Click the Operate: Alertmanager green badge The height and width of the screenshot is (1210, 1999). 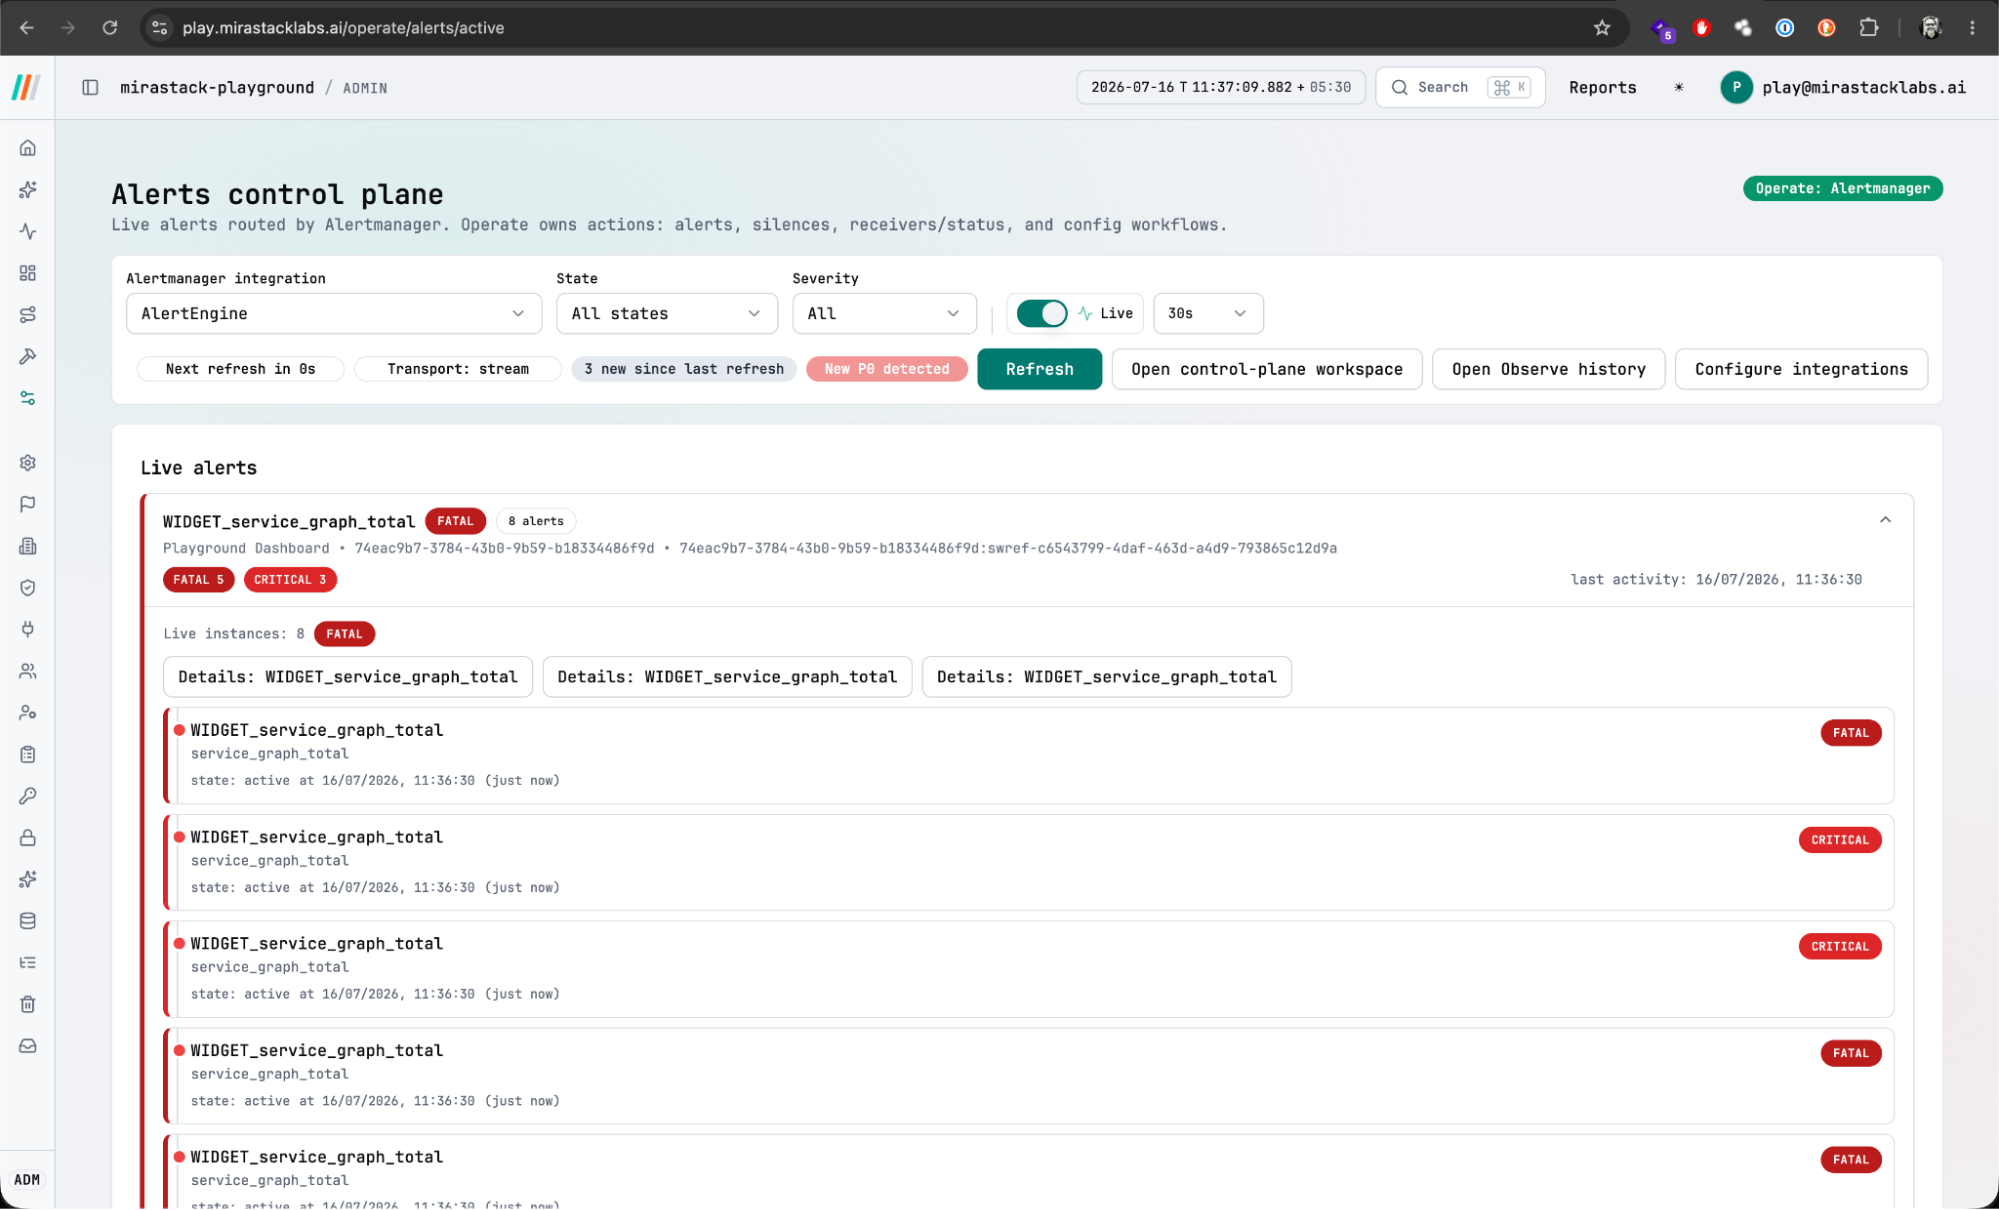click(1842, 189)
